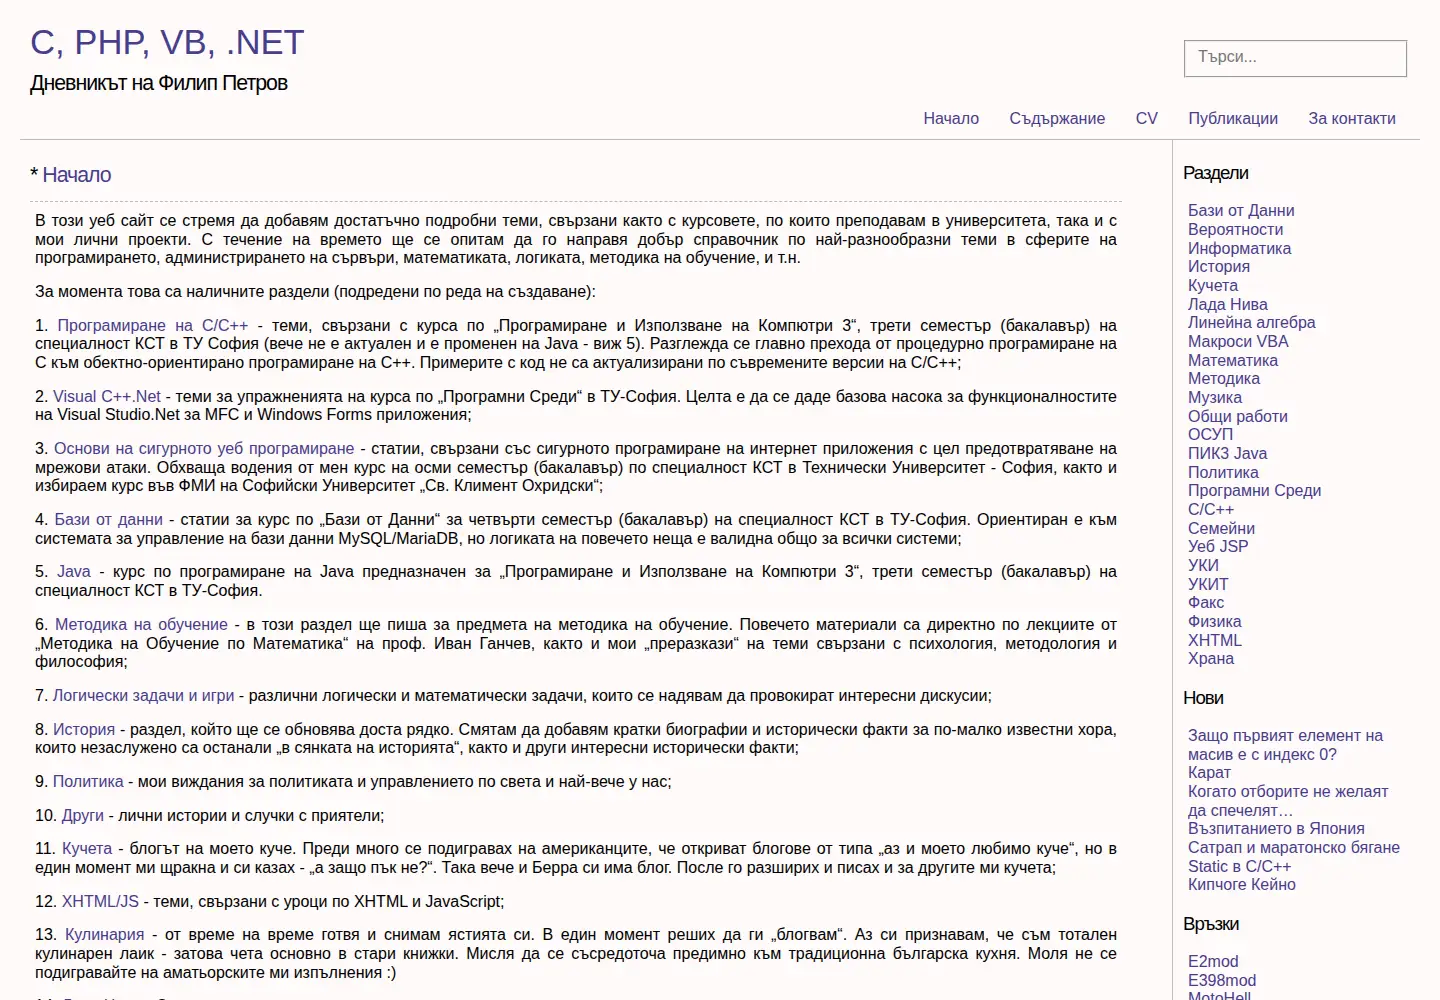Open the 'Макроси VBA' sidebar section
This screenshot has width=1440, height=1000.
[x=1238, y=341]
